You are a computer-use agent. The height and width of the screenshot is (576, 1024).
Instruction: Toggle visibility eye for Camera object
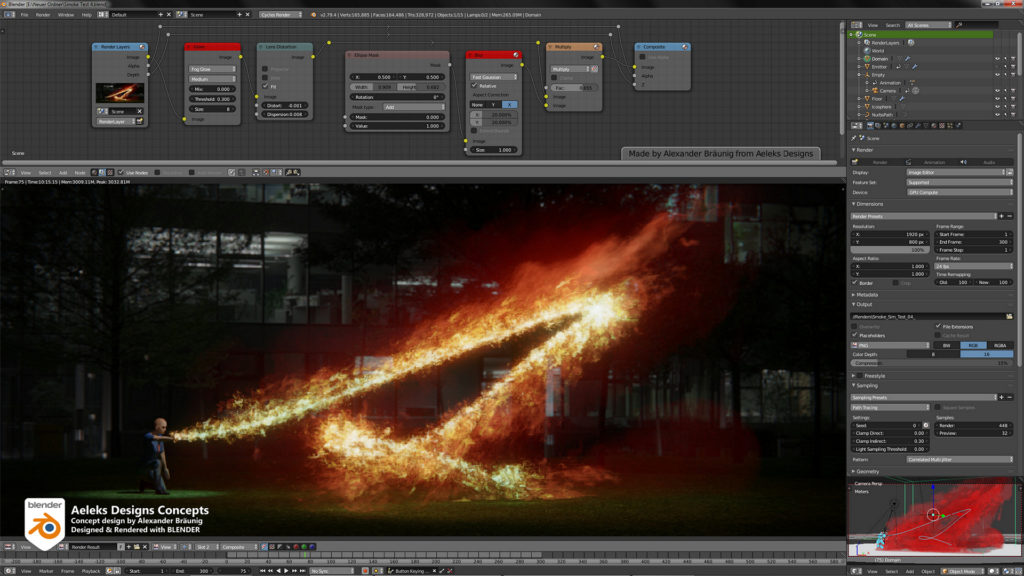click(x=997, y=91)
